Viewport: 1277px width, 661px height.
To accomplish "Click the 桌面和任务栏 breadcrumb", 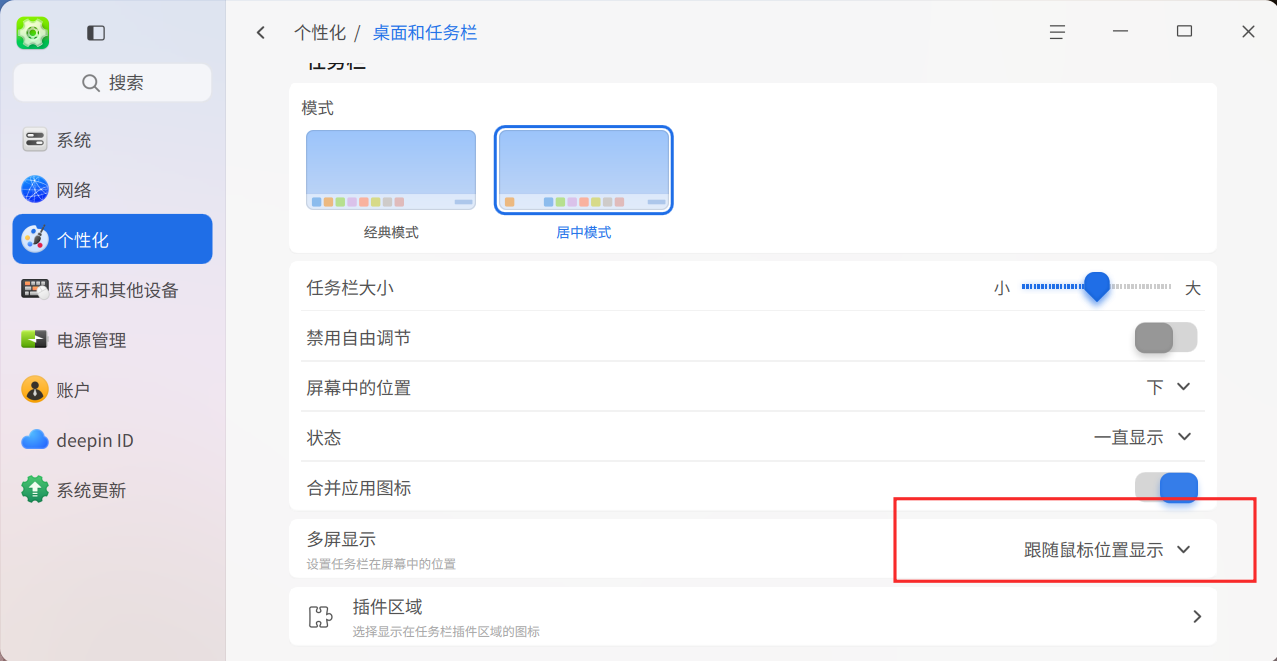I will tap(425, 33).
